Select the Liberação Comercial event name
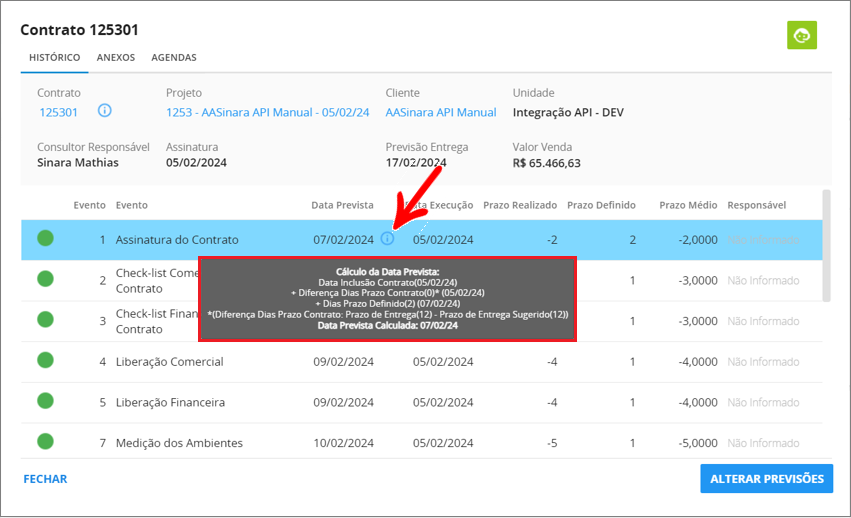851x518 pixels. (x=169, y=362)
